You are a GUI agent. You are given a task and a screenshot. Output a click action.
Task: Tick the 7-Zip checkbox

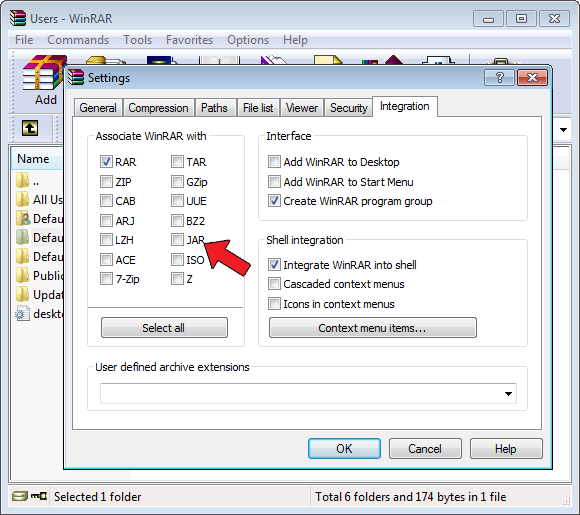(x=106, y=279)
